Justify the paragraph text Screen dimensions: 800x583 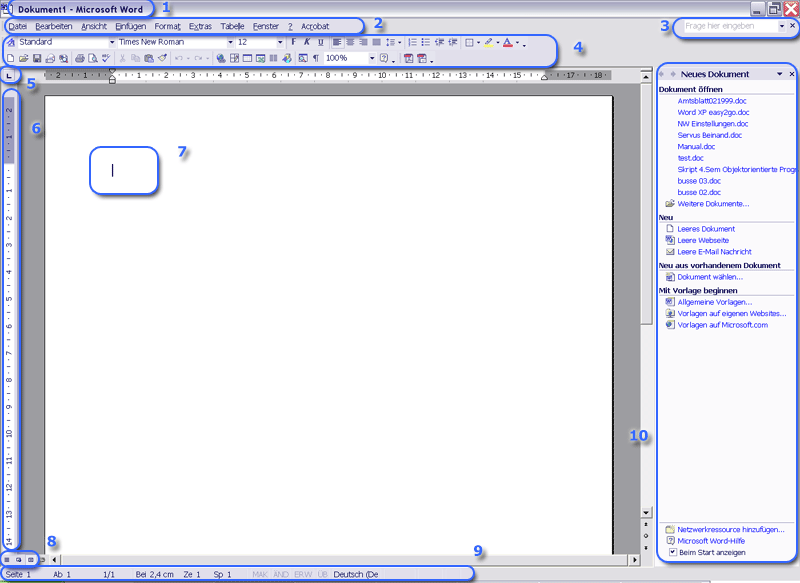pos(377,42)
